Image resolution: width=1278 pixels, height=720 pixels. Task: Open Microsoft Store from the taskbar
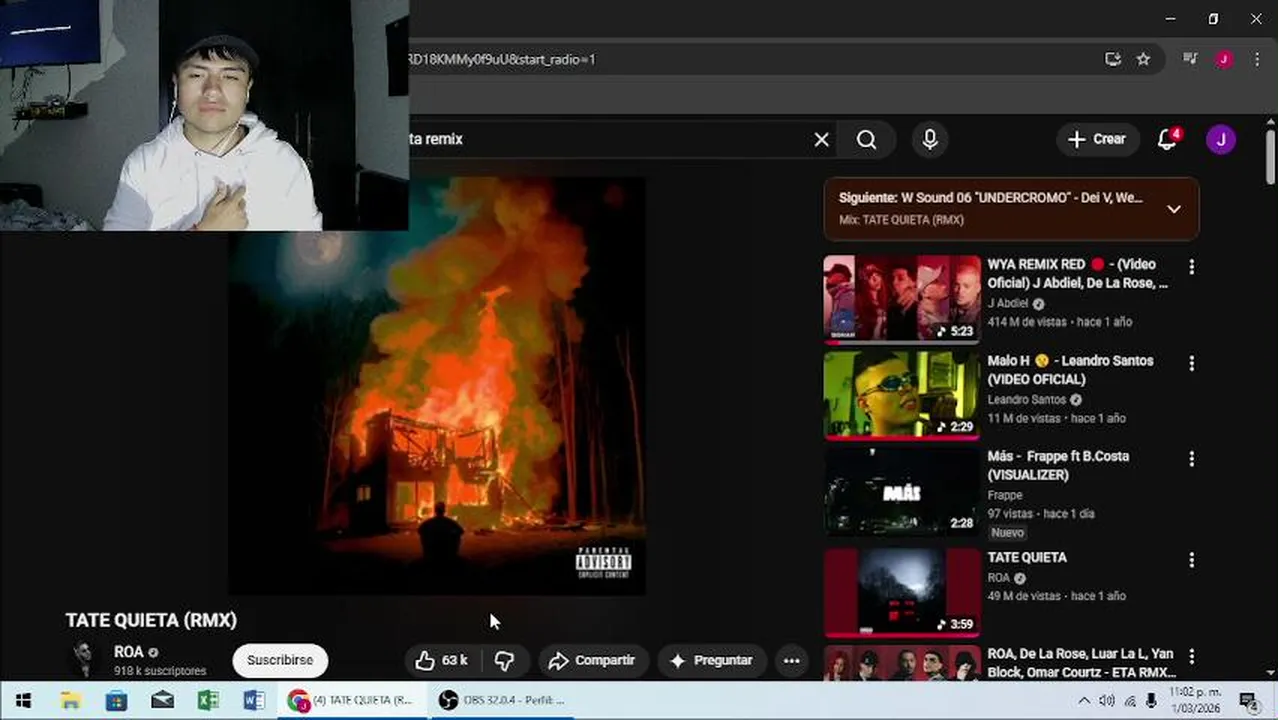click(116, 700)
